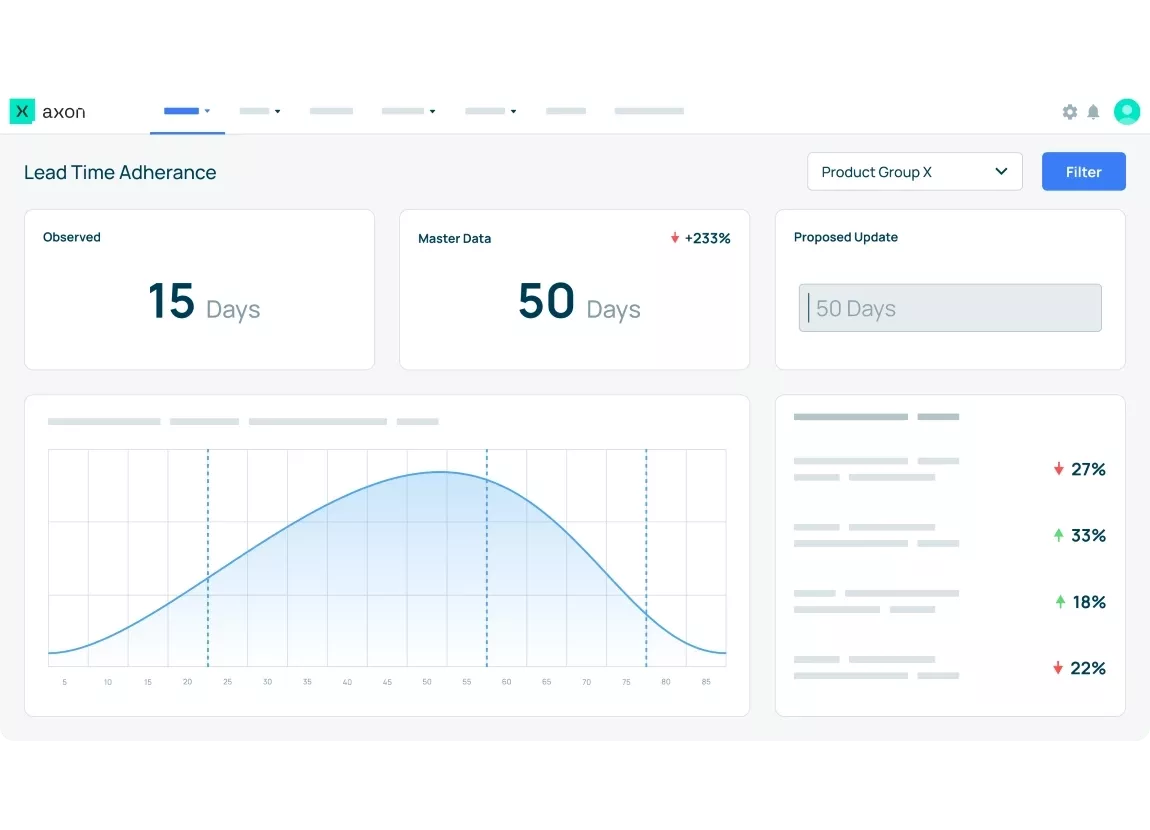Click the Lead Time Adherance heading
The image size is (1150, 830).
click(x=120, y=172)
